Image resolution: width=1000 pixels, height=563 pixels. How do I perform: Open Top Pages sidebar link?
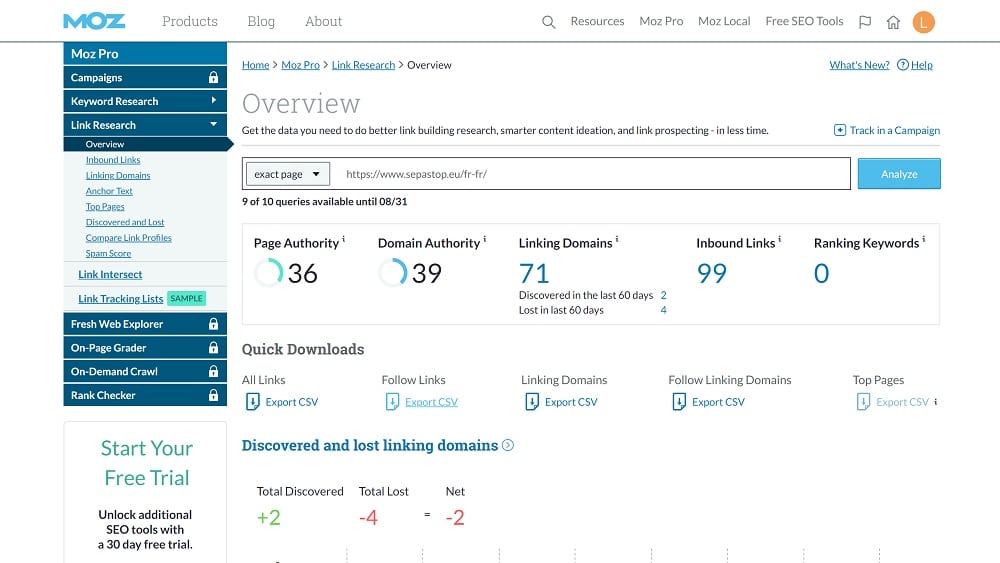(105, 206)
